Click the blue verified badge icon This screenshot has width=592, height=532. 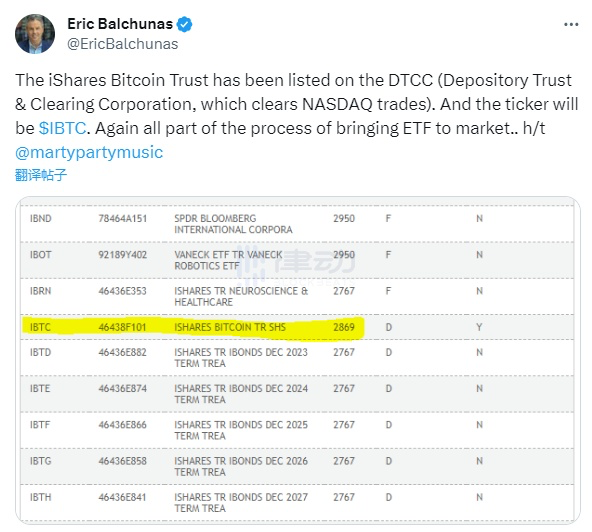point(185,25)
